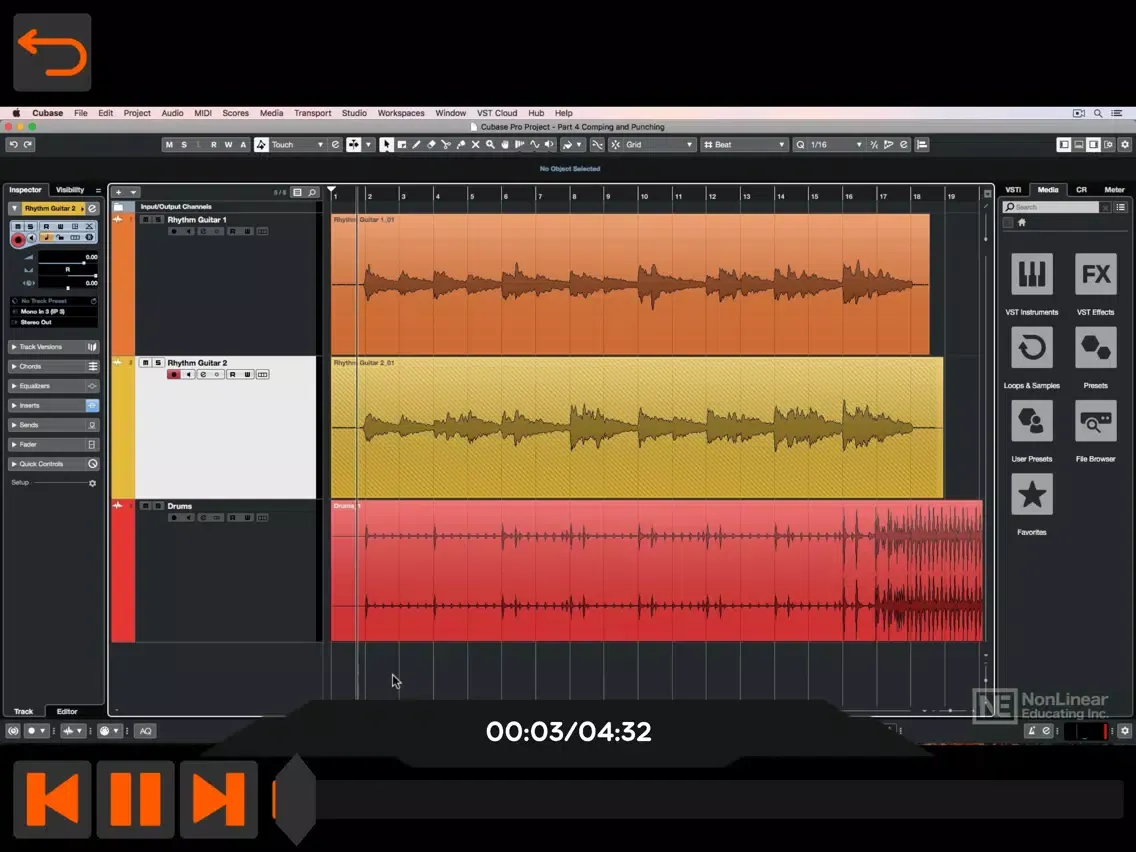Skip to next video button
Screen dimensions: 1136x852
(x=219, y=800)
